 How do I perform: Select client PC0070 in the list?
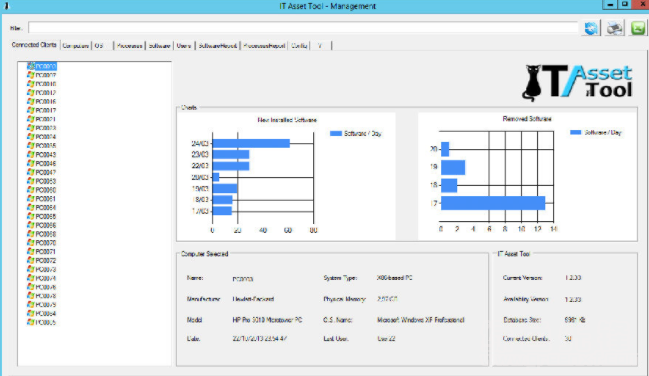41,243
